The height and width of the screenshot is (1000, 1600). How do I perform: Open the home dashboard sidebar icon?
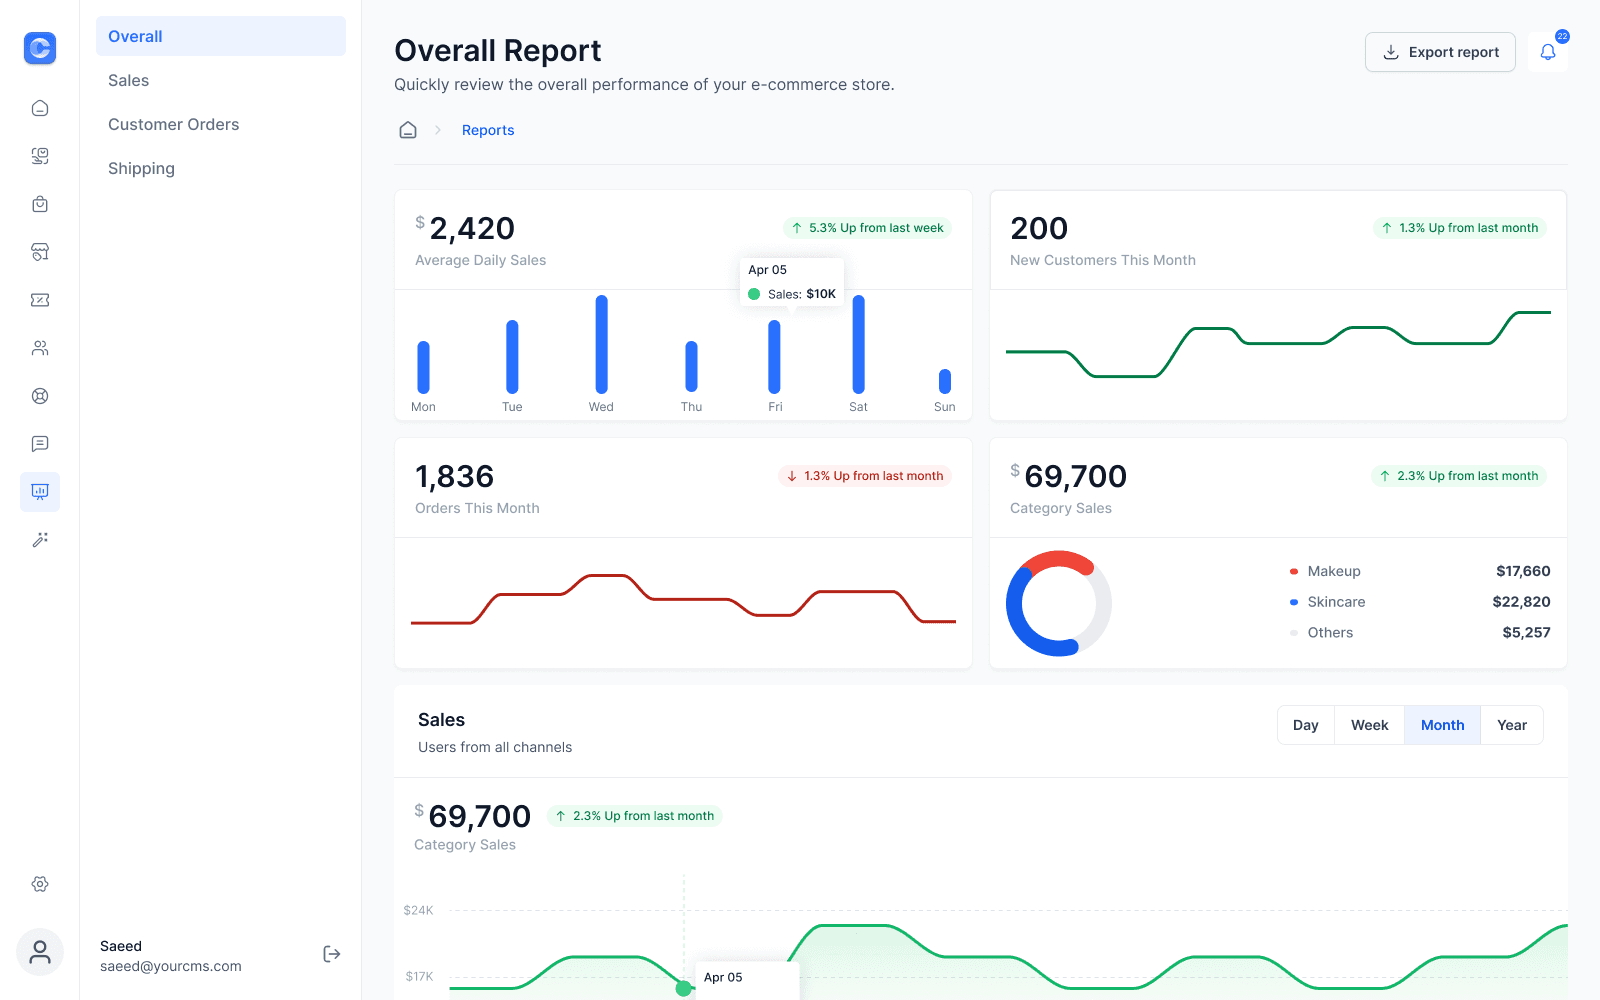coord(40,108)
